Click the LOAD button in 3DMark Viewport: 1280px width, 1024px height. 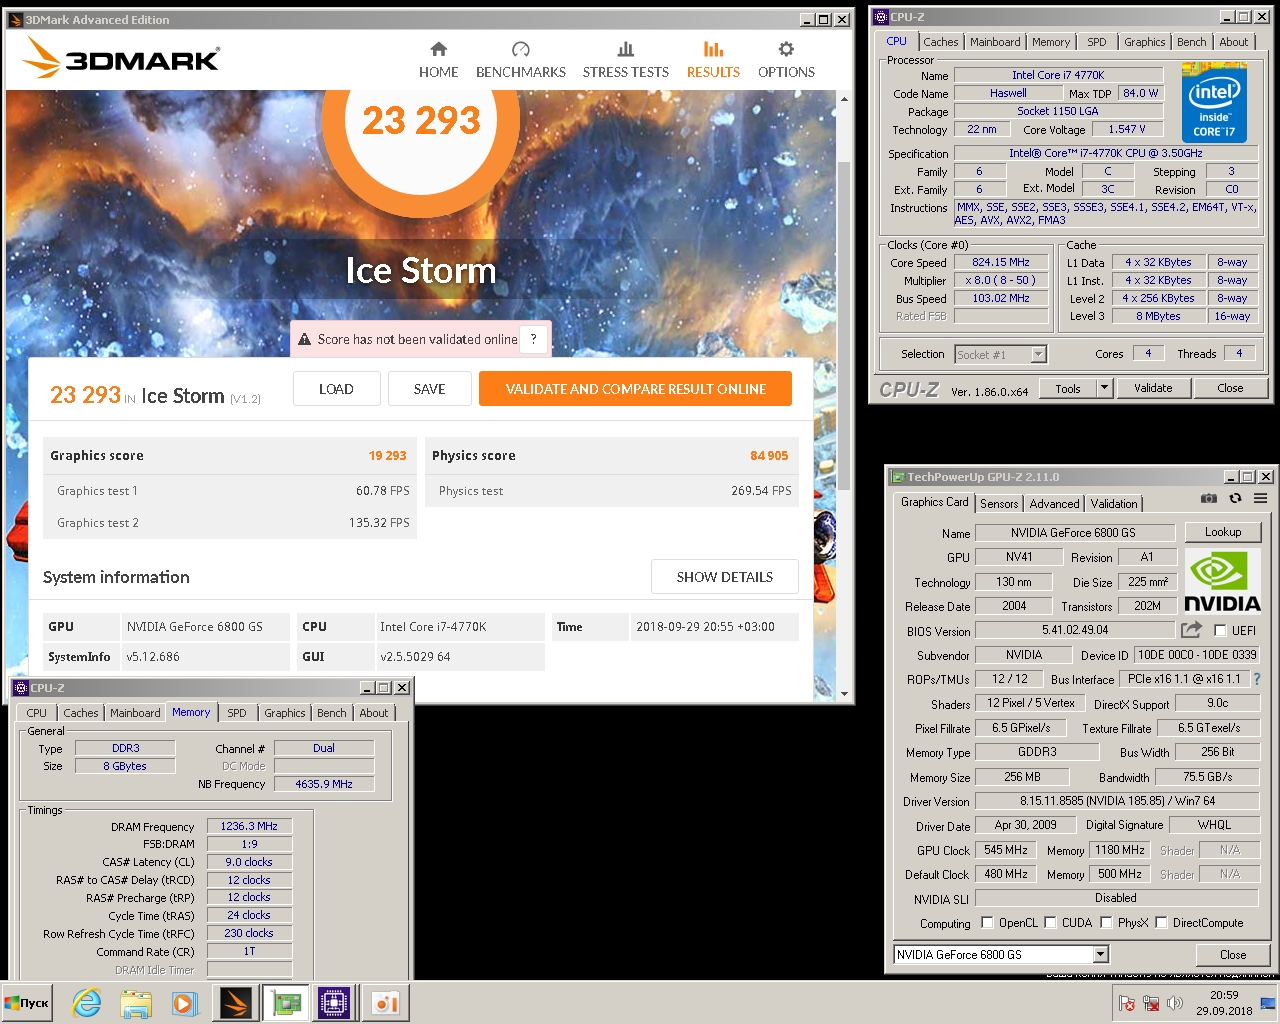point(336,389)
